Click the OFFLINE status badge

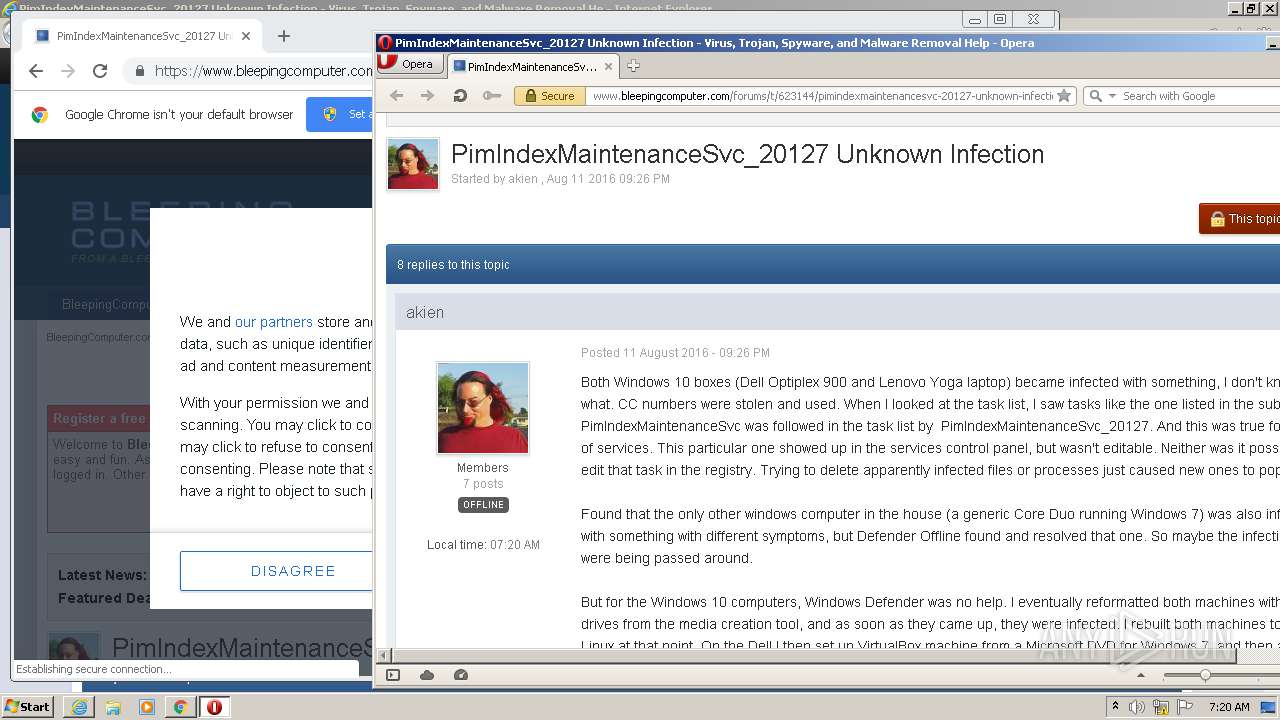(x=483, y=505)
